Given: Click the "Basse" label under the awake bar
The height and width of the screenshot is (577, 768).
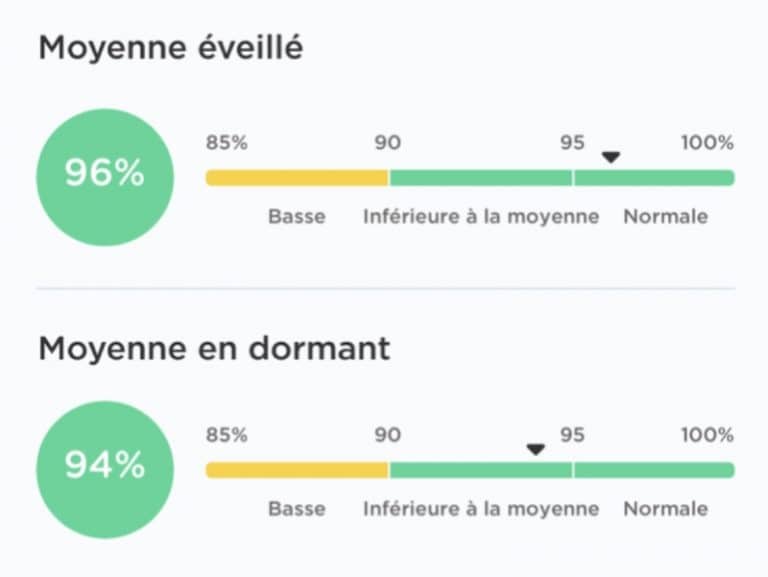Looking at the screenshot, I should click(297, 216).
